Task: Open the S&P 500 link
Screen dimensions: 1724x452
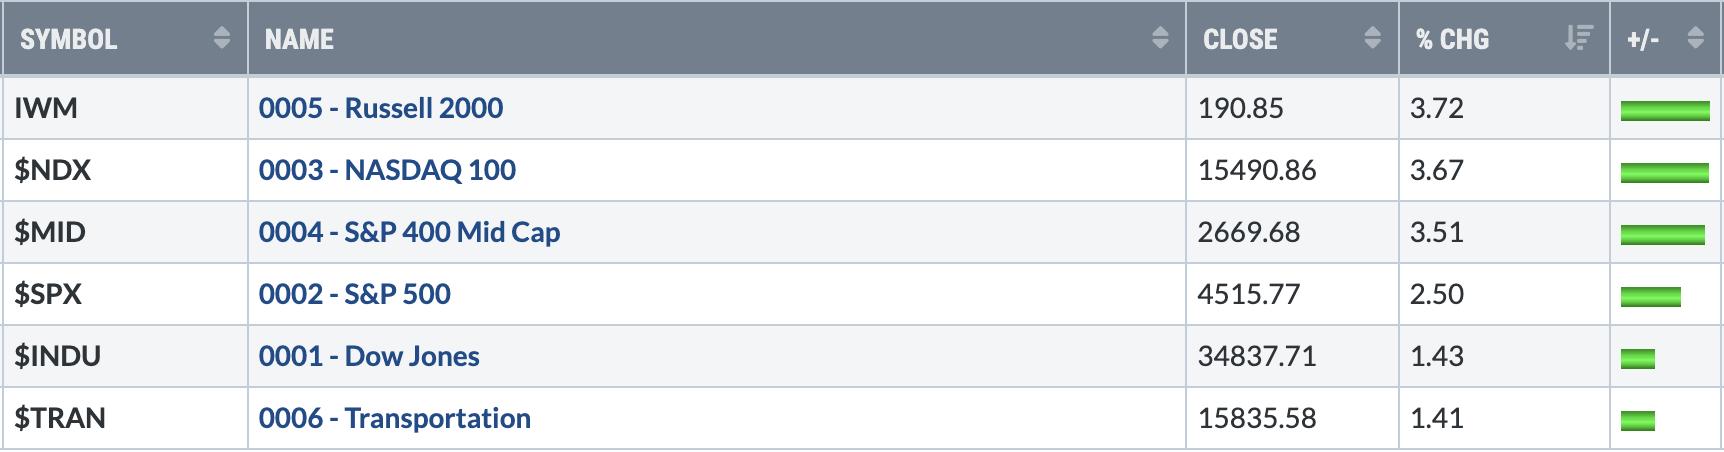Action: [x=354, y=294]
